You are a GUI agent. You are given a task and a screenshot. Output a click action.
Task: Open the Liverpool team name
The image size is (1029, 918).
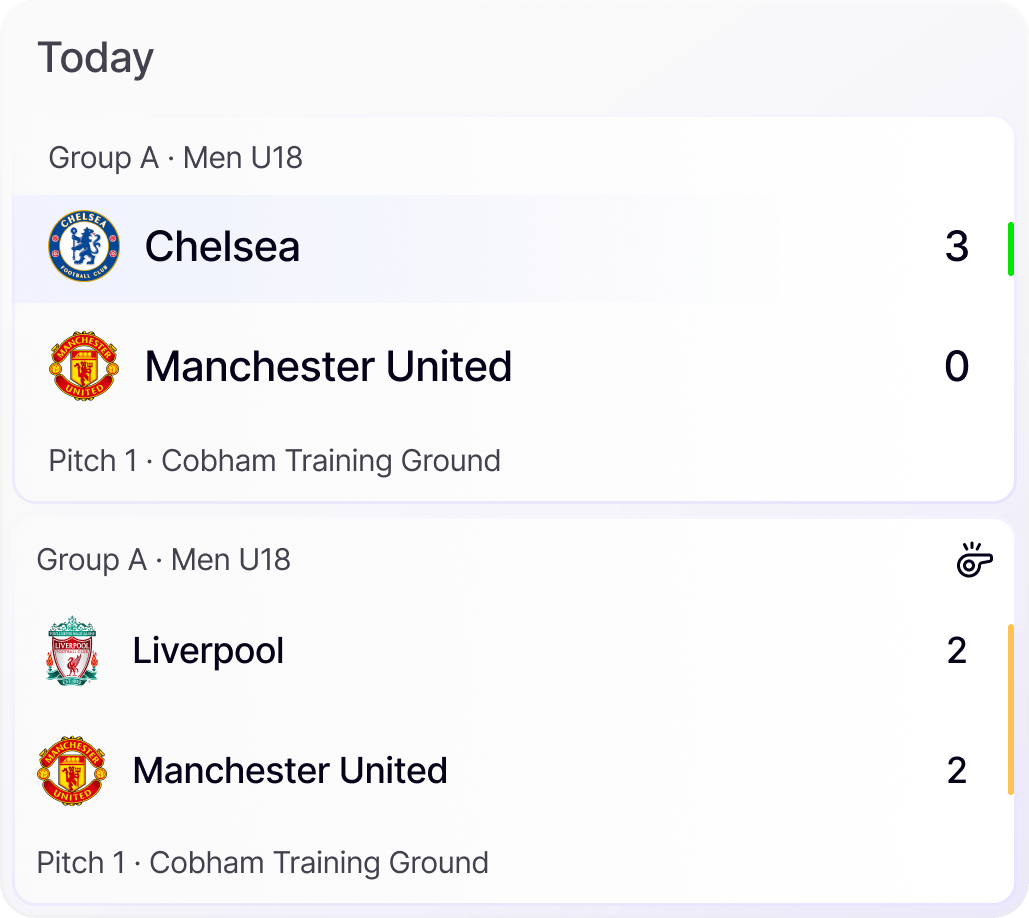point(208,651)
